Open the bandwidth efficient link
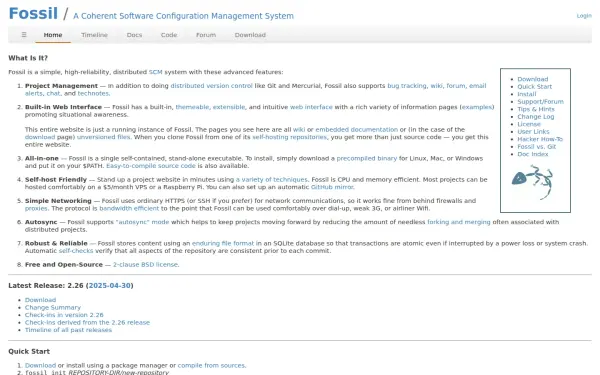Screen dimensions: 600x375 (x=129, y=209)
